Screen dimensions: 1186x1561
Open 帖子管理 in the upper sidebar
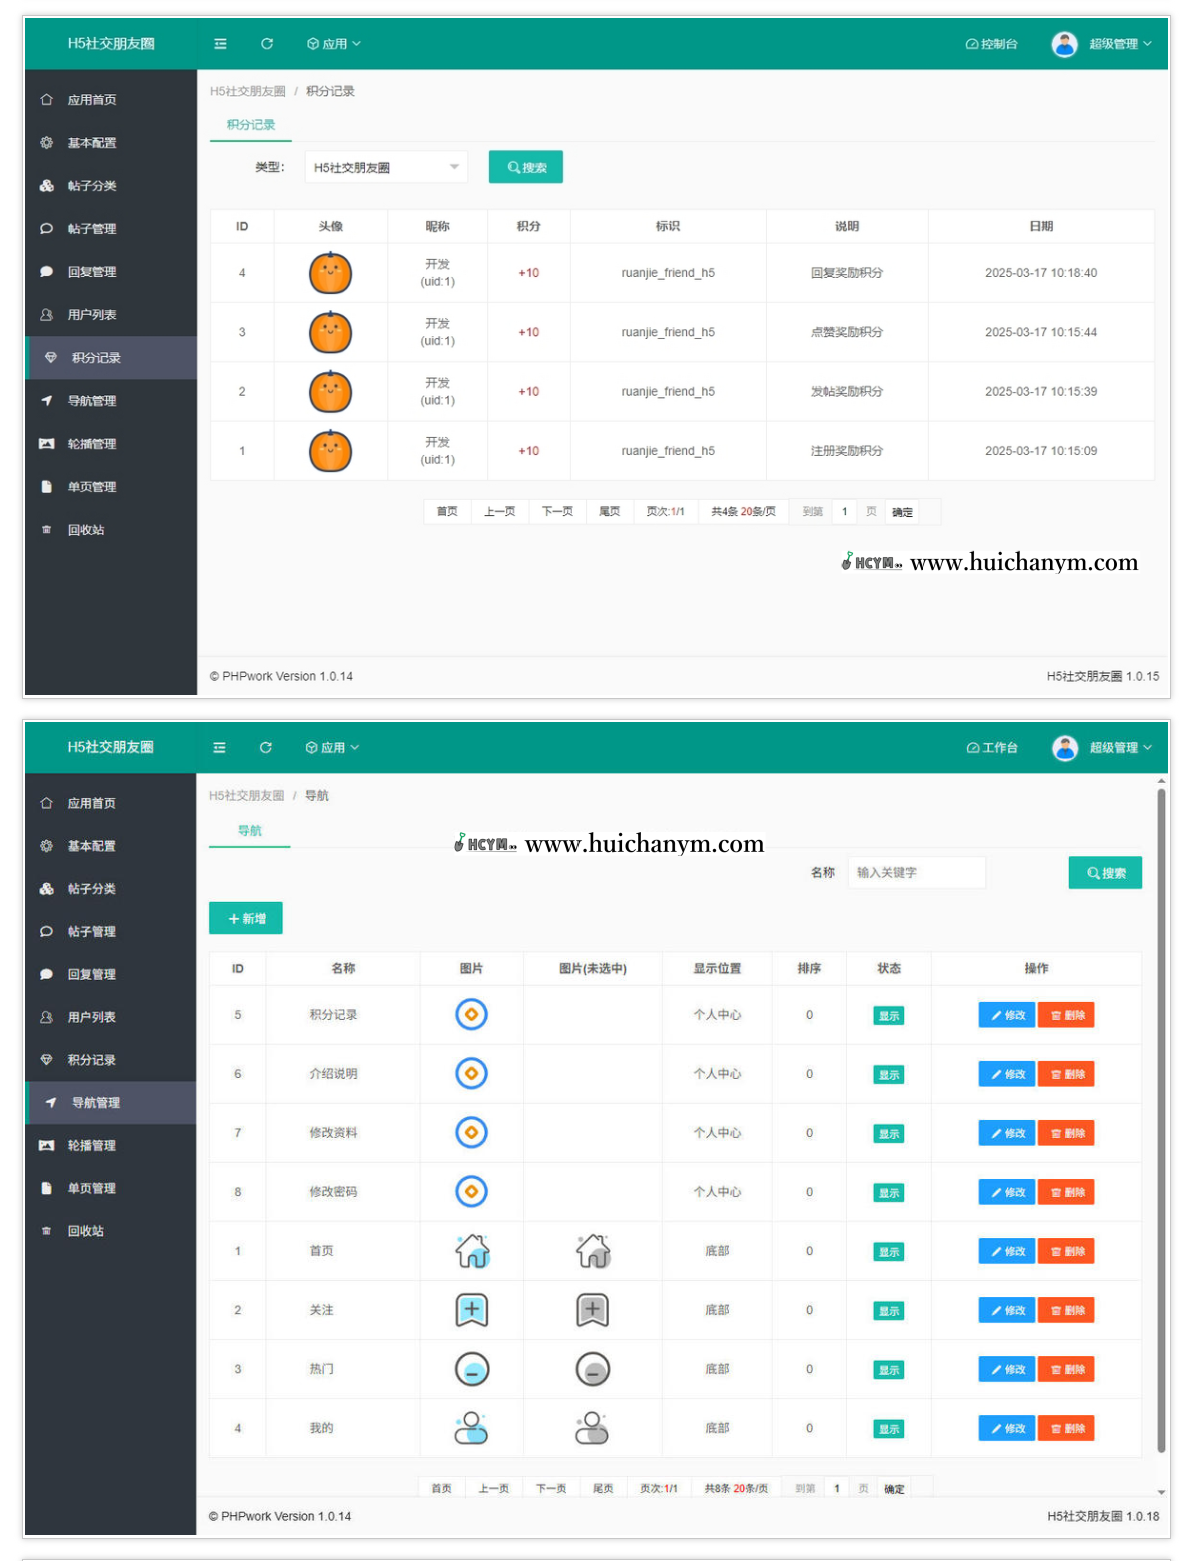(92, 229)
